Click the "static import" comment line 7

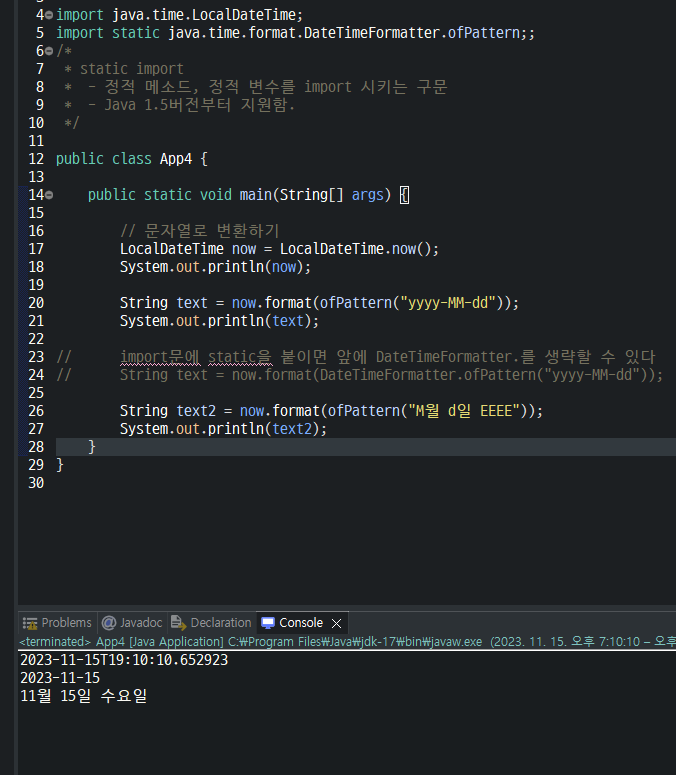click(x=131, y=69)
